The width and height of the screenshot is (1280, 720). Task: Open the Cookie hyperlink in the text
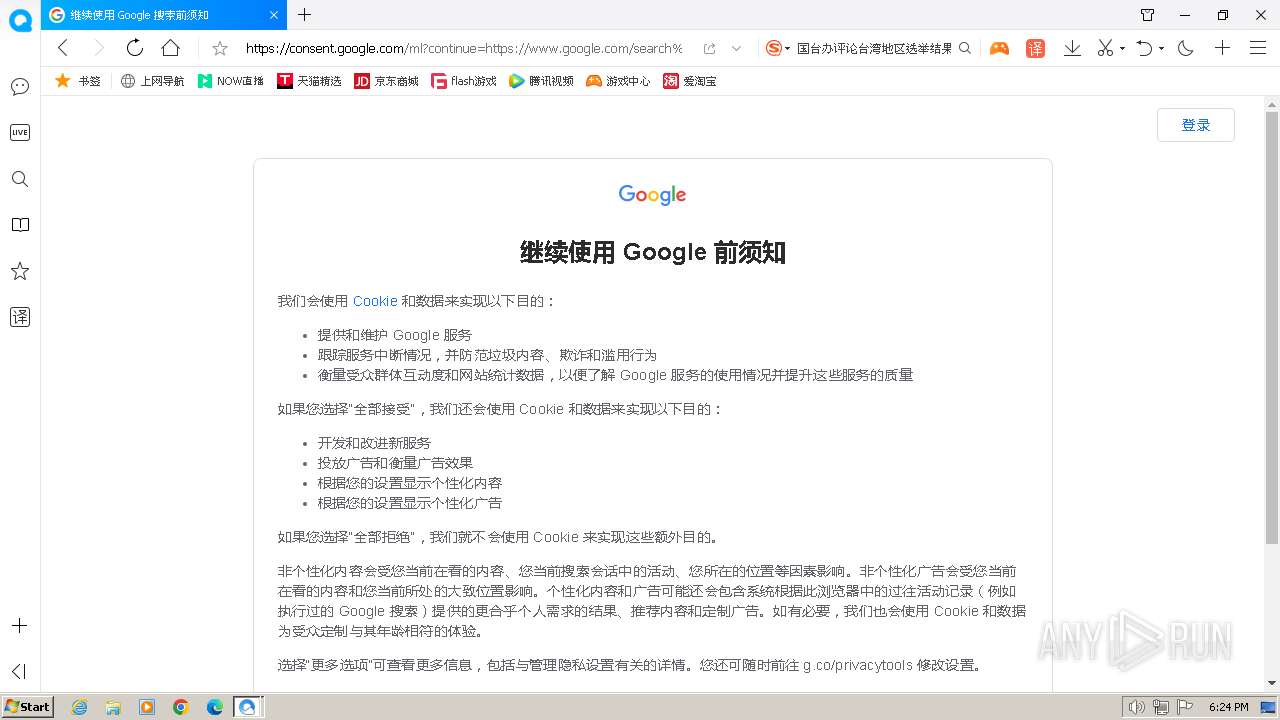pos(375,301)
